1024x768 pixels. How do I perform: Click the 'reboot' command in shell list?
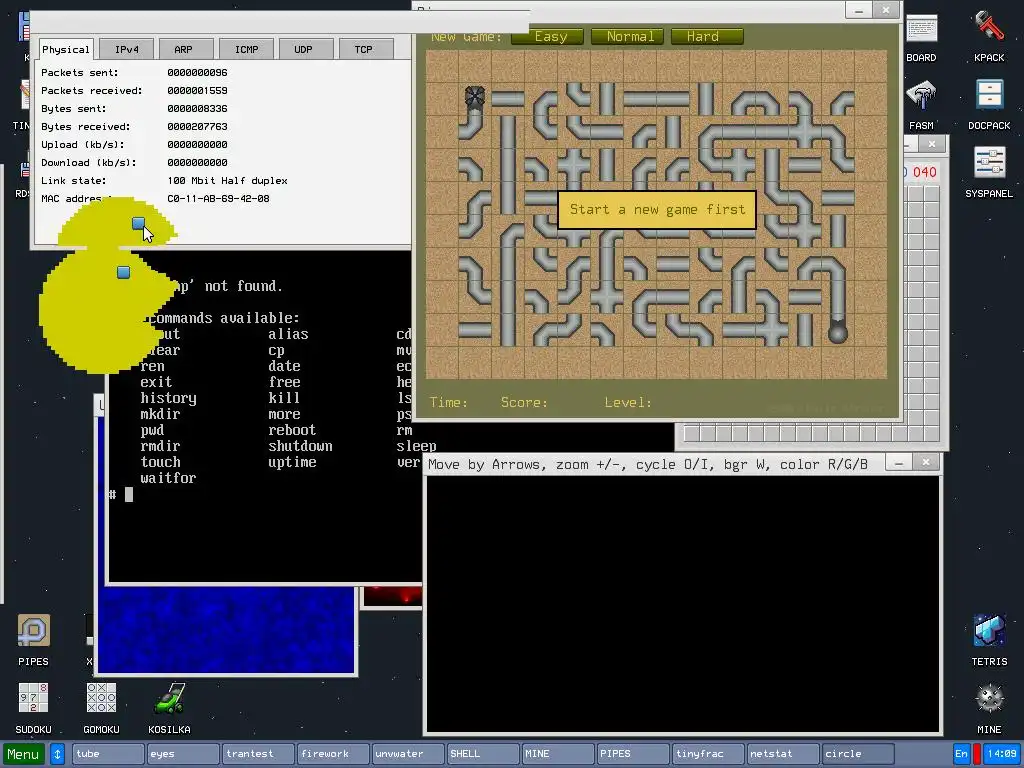tap(292, 430)
